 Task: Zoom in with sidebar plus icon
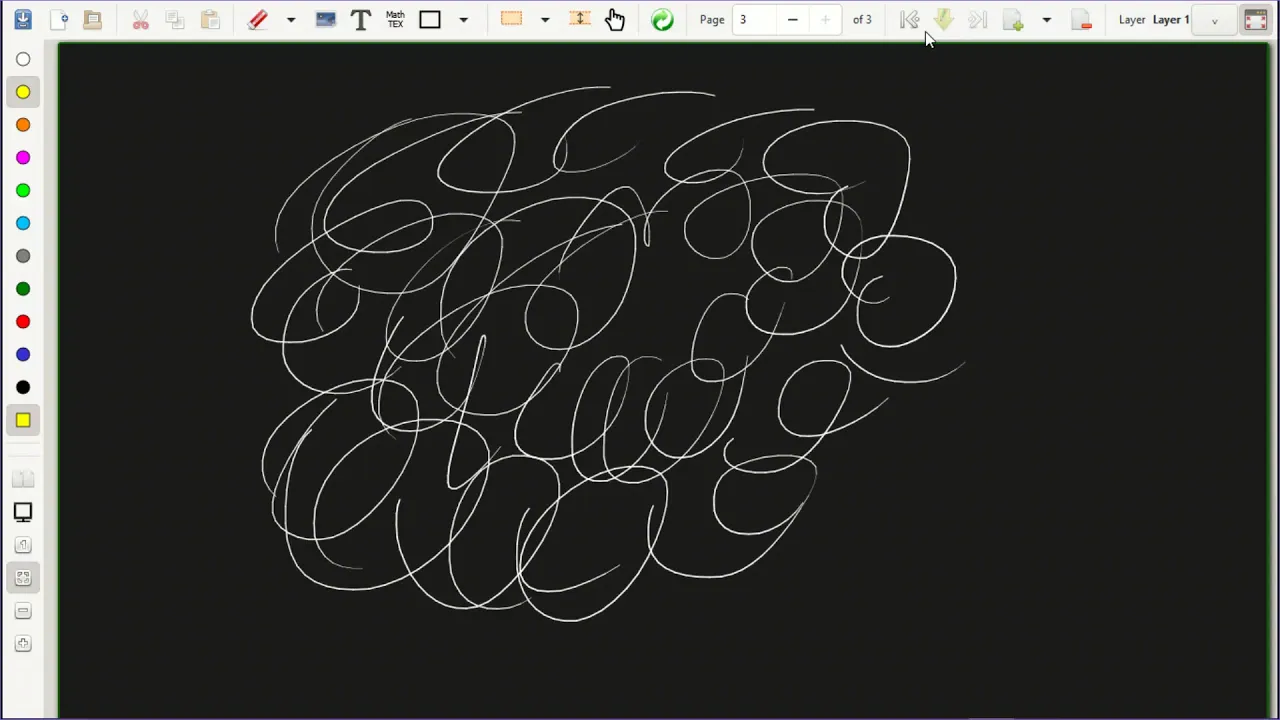[x=23, y=644]
